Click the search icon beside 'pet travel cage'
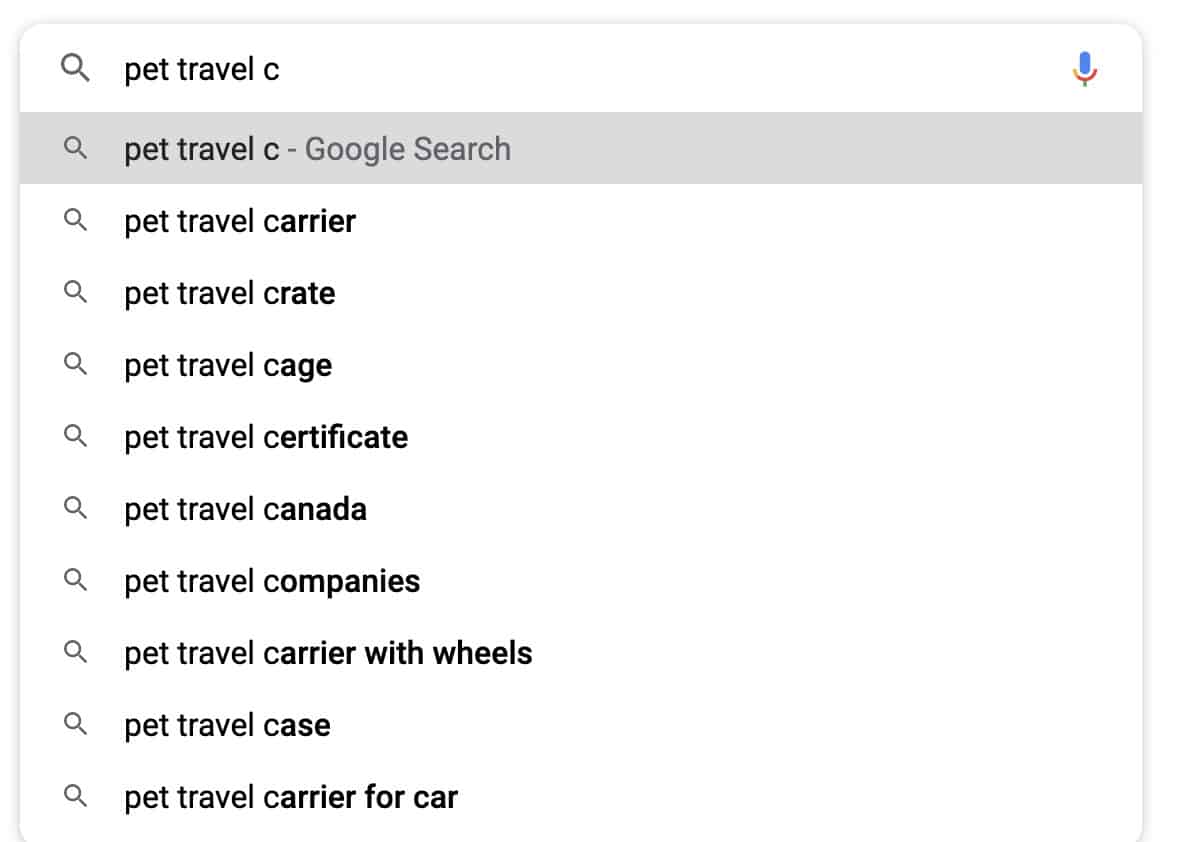The width and height of the screenshot is (1182, 842). (75, 365)
